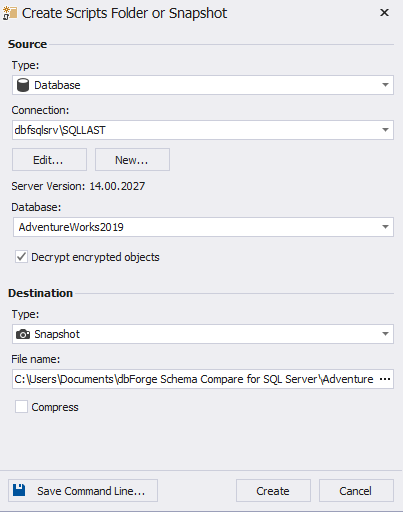Viewport: 403px width, 512px height.
Task: Open the Connection dropdown list
Action: 385,130
